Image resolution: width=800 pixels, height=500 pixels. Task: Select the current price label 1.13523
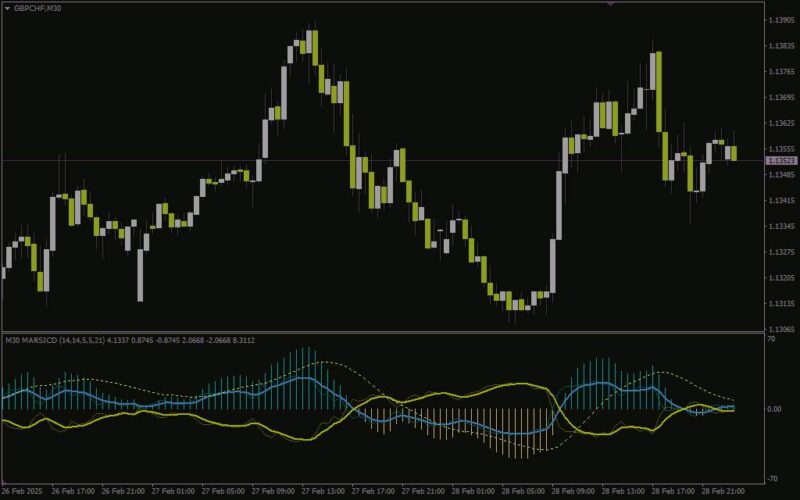[782, 161]
